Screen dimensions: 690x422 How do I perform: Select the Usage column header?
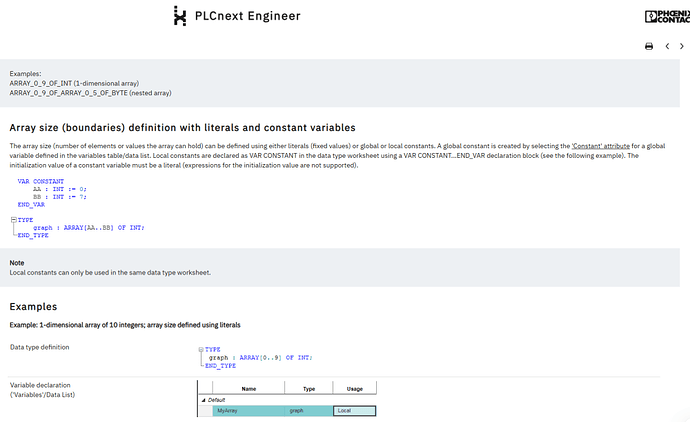[x=355, y=389]
